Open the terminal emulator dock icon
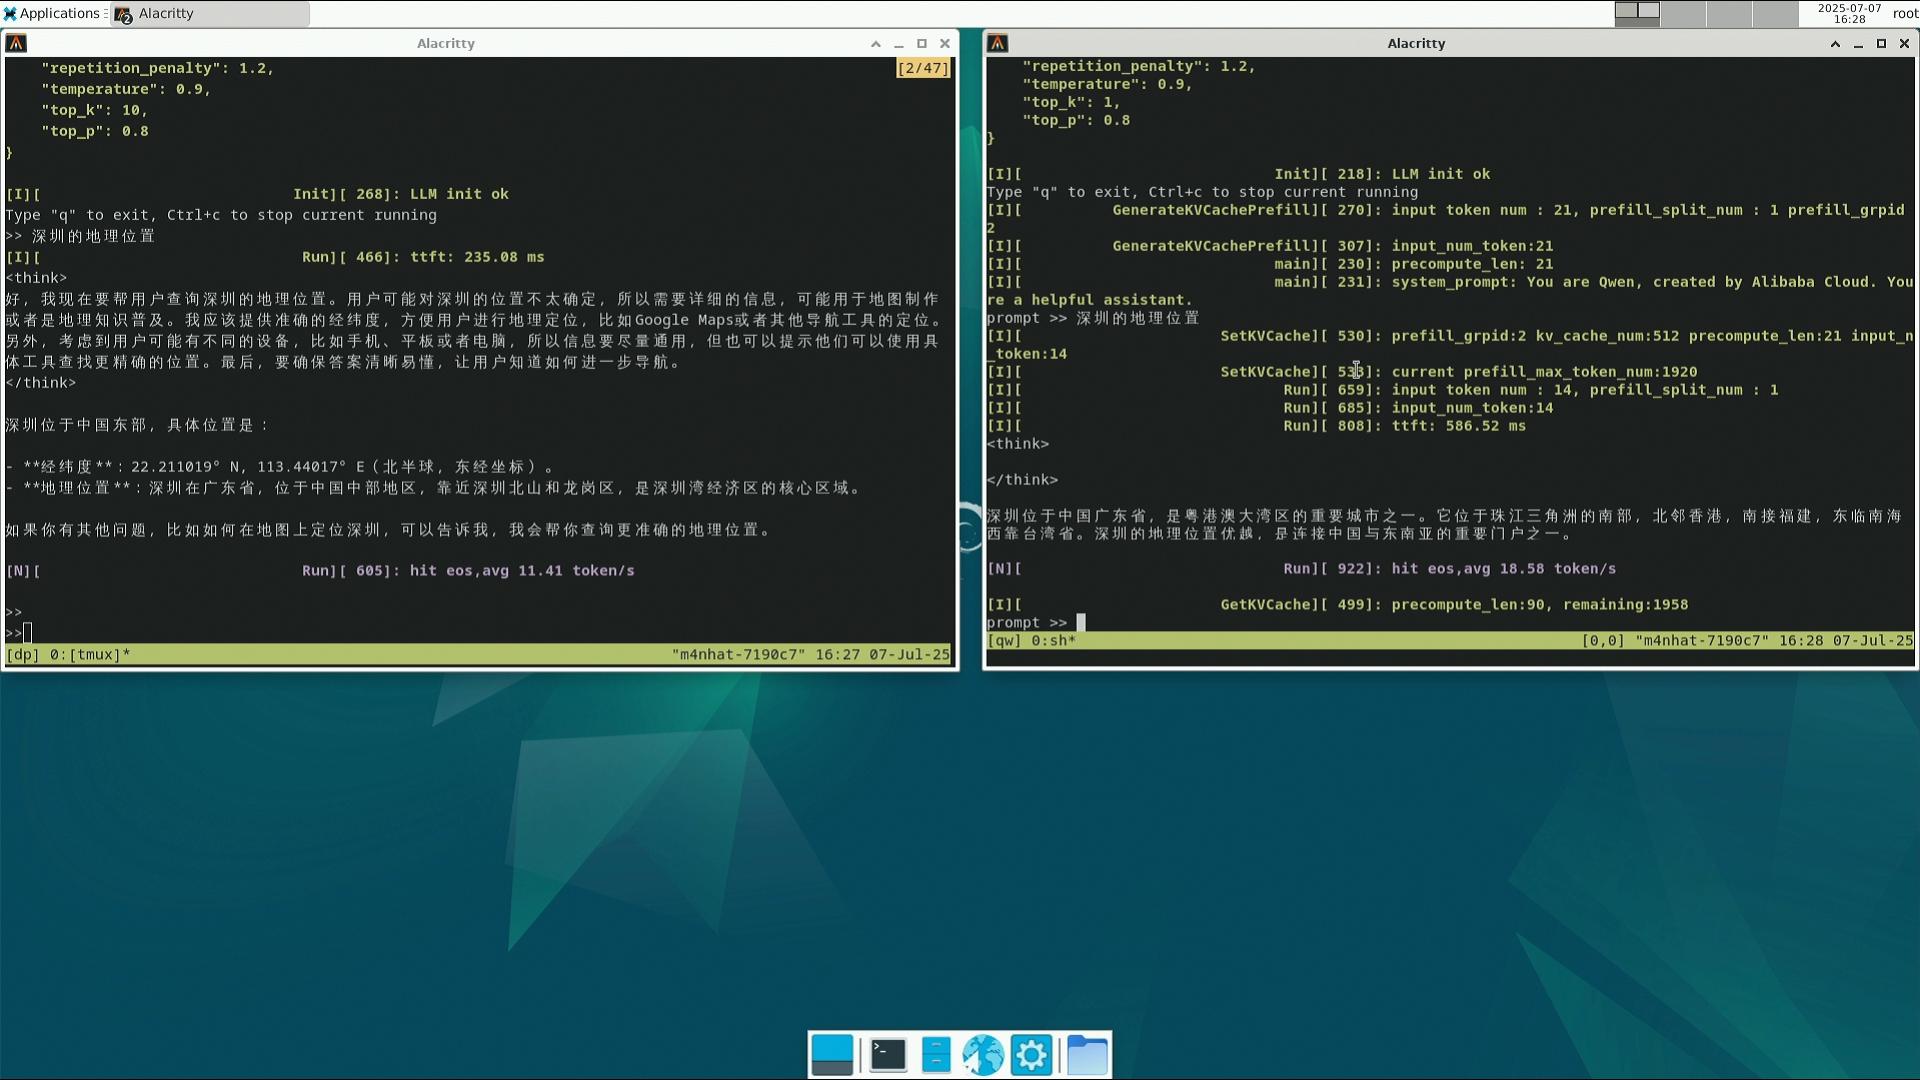Screen dimensions: 1920x1080 888,1055
